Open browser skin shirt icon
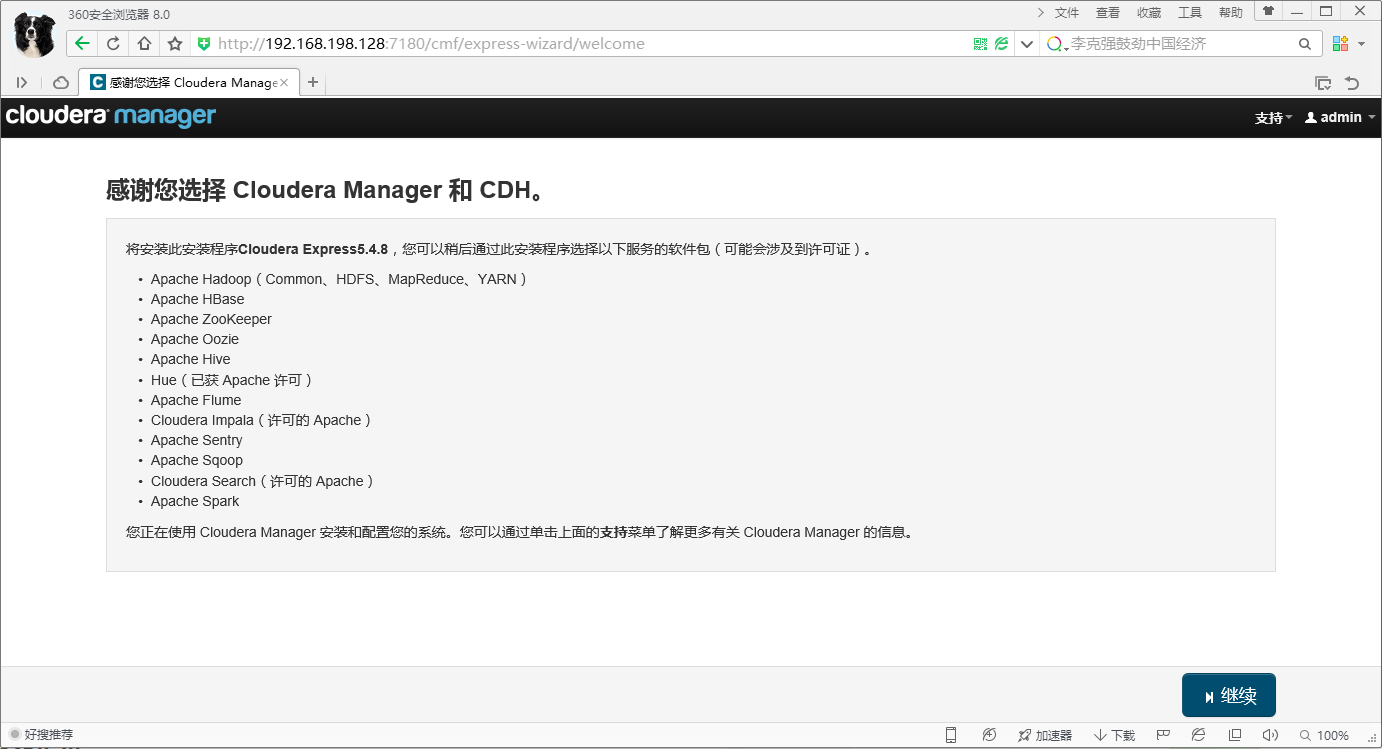 (1269, 11)
